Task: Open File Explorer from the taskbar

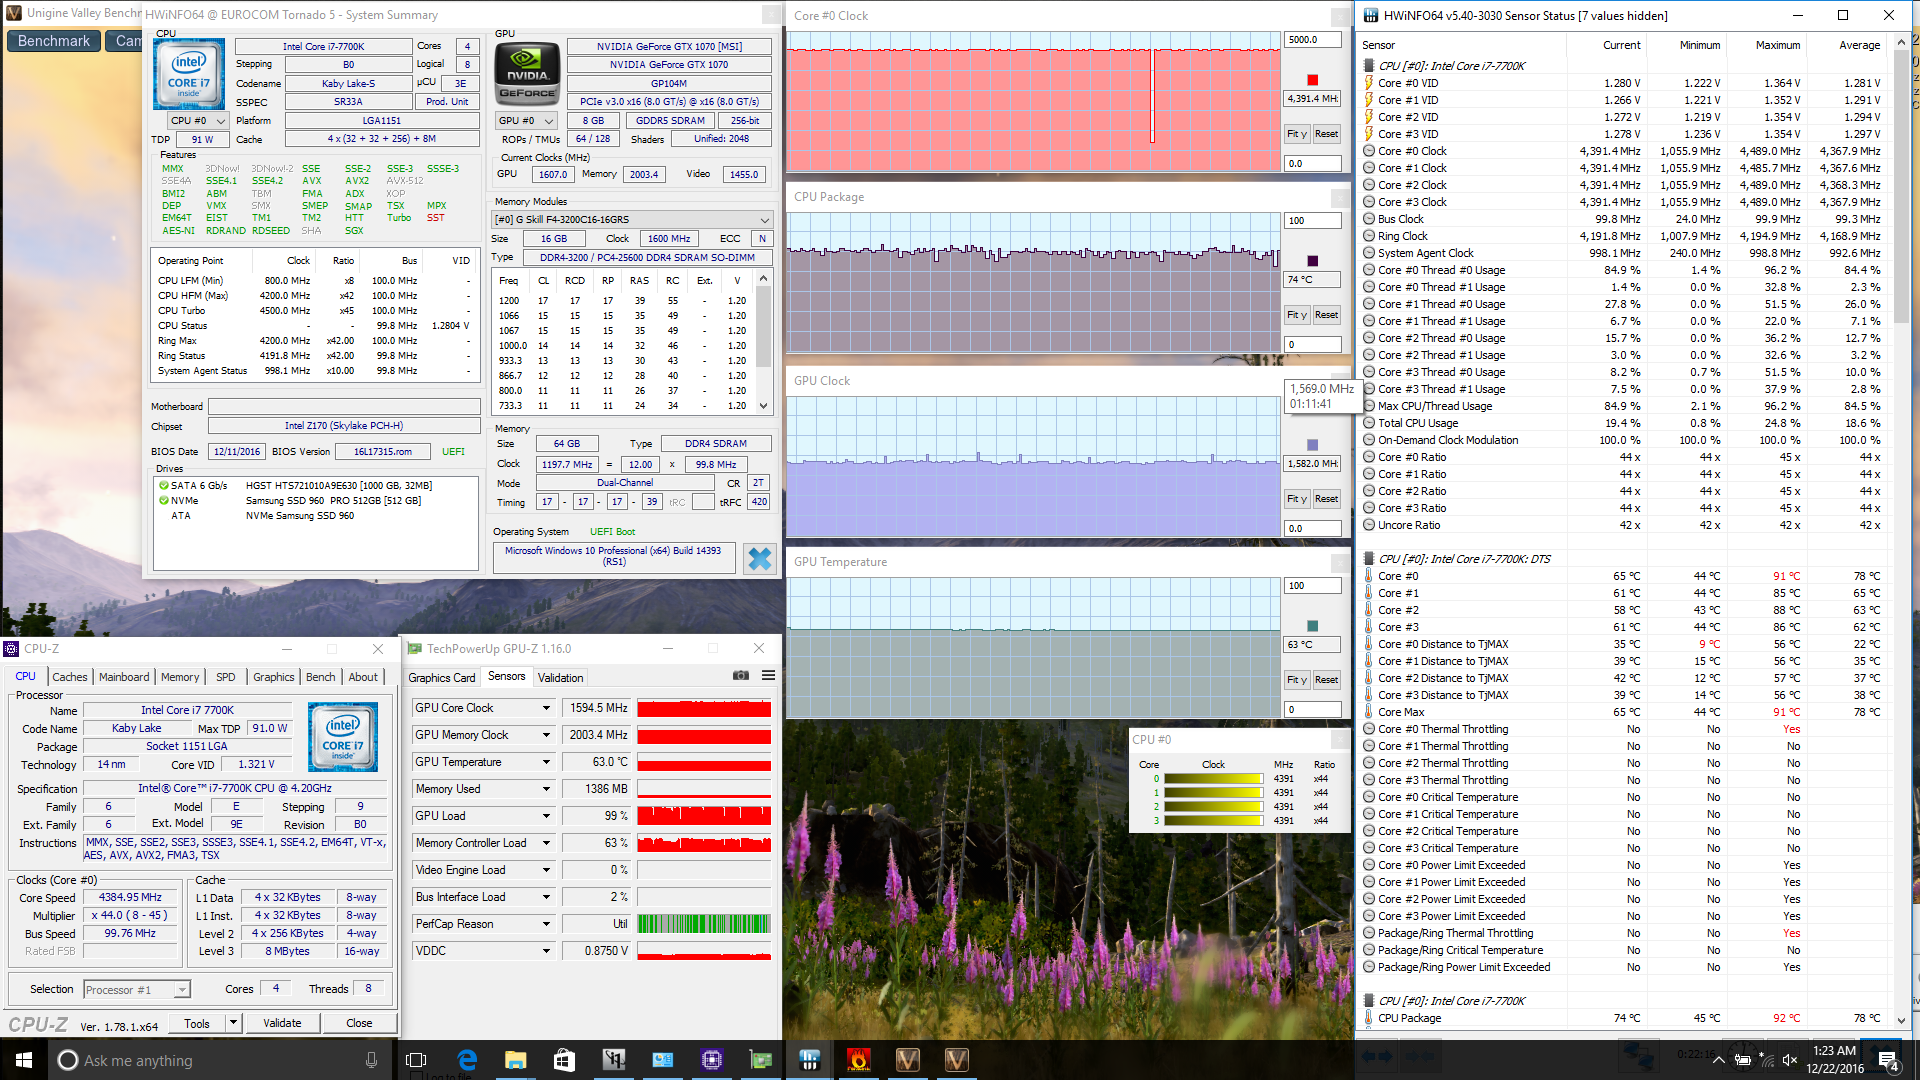Action: point(515,1060)
